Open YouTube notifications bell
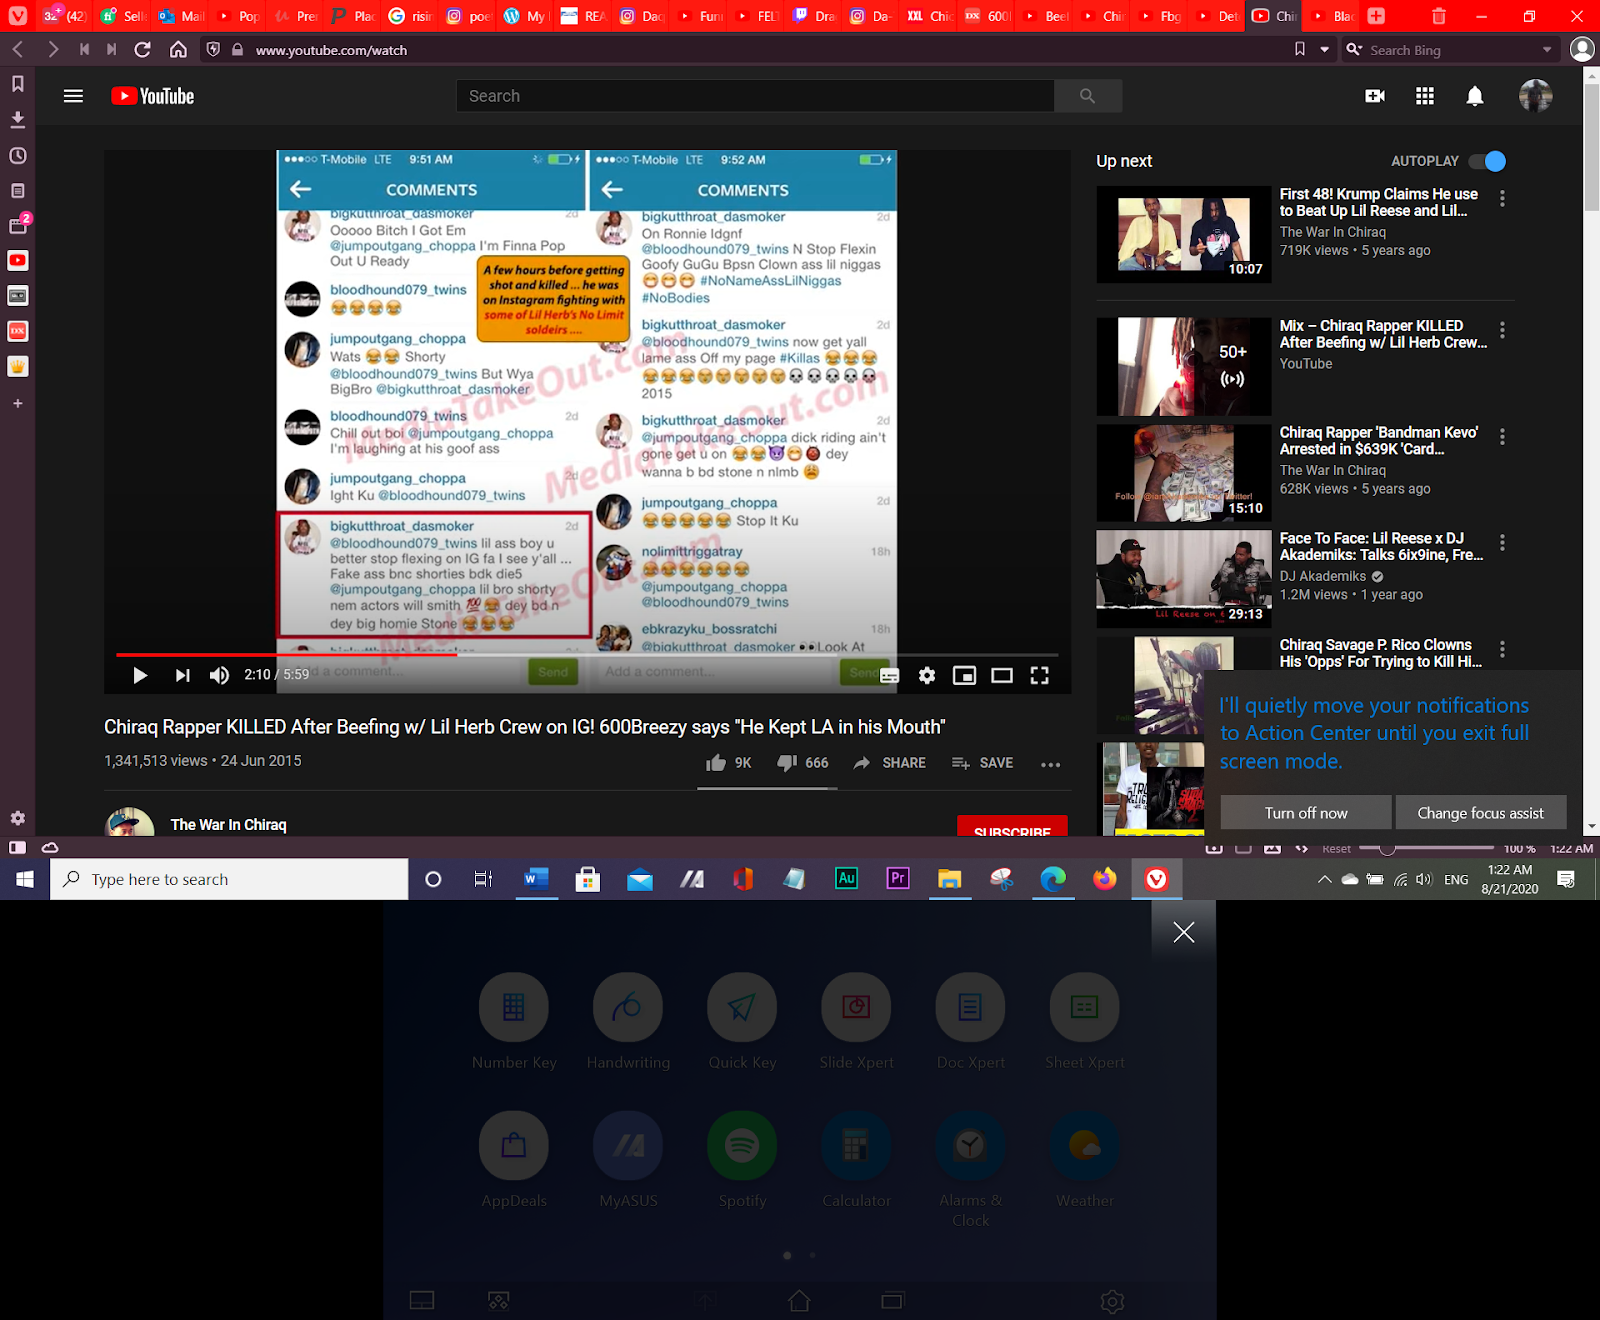Viewport: 1600px width, 1320px height. click(1474, 96)
